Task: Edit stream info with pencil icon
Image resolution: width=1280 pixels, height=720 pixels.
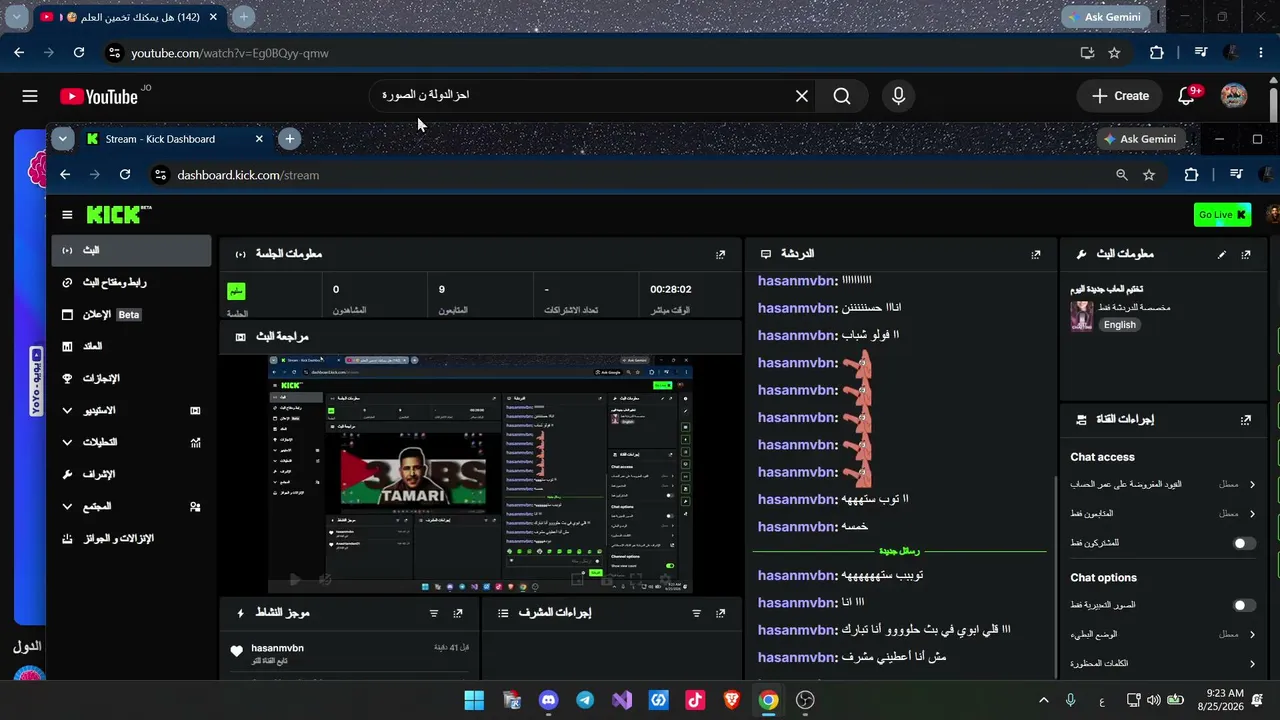Action: point(1222,254)
